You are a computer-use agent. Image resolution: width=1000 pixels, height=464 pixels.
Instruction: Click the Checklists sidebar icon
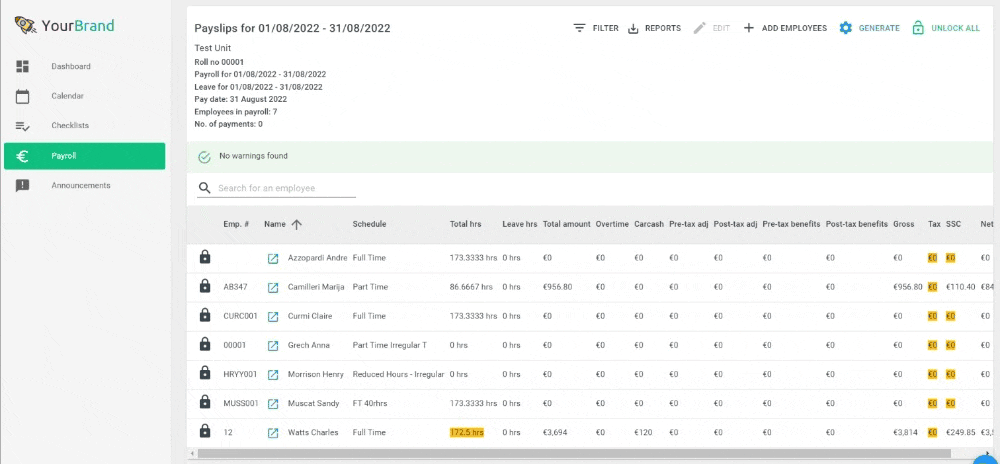[x=22, y=126]
